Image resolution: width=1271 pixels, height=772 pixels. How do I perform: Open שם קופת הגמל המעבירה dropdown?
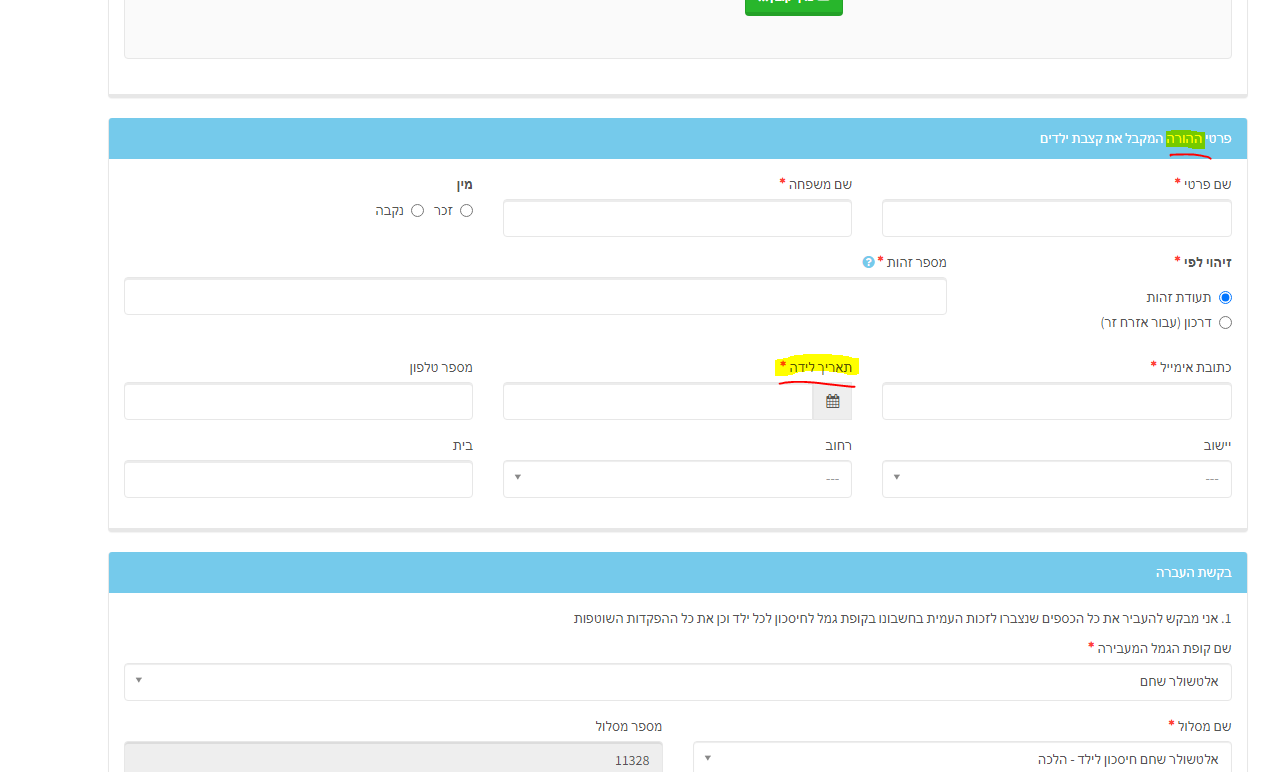pyautogui.click(x=678, y=681)
